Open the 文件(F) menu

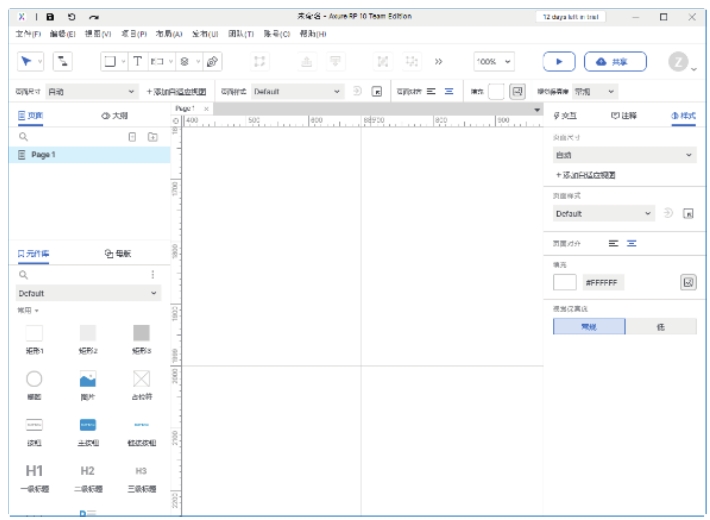coord(28,34)
